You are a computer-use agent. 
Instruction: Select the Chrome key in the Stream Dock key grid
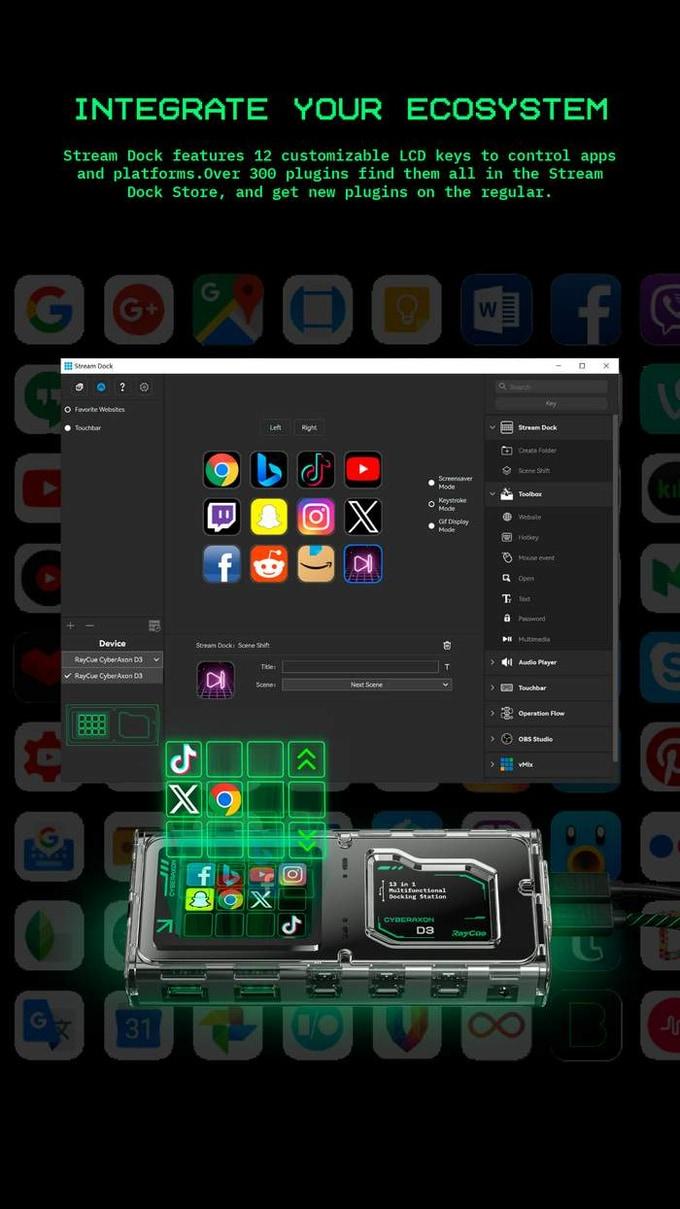click(221, 469)
